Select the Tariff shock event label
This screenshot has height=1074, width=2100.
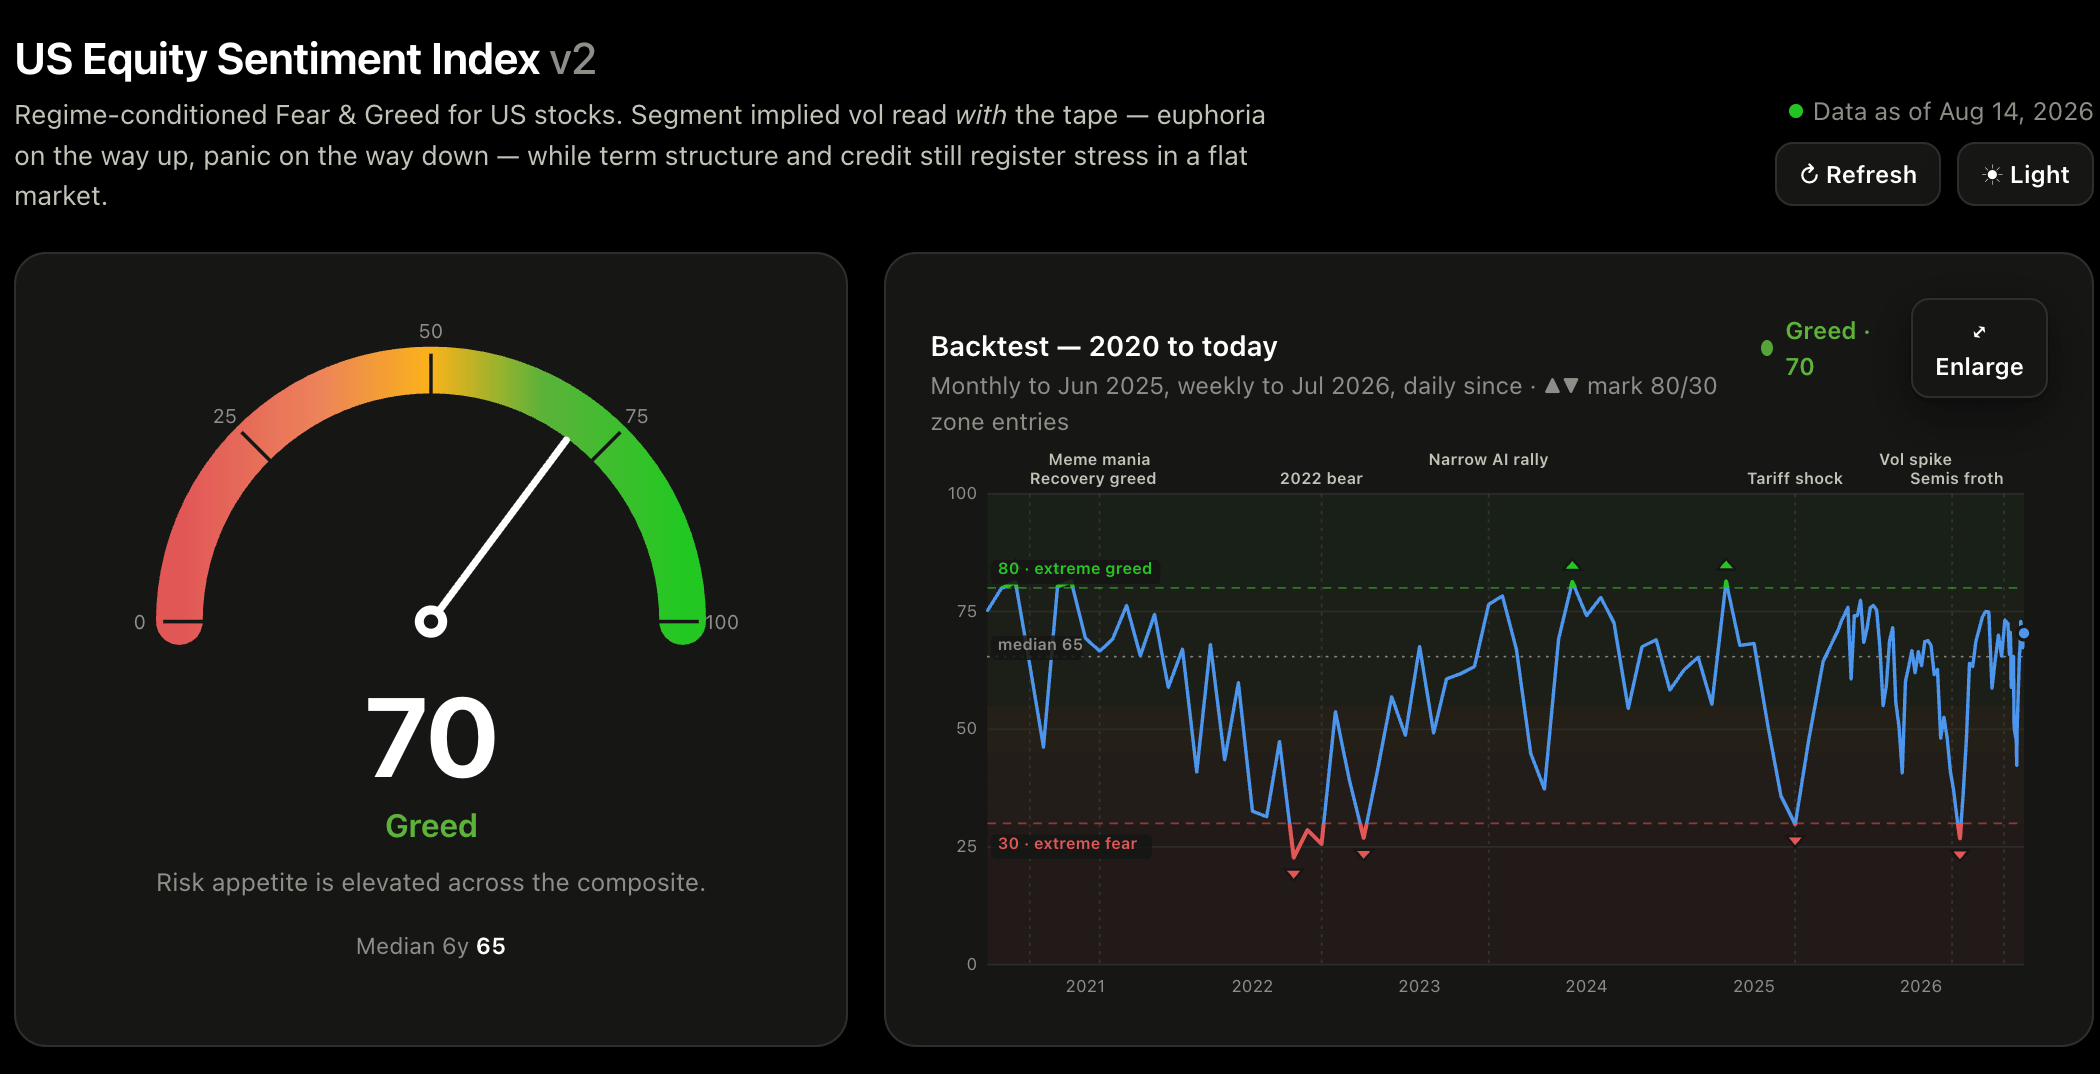(x=1795, y=478)
